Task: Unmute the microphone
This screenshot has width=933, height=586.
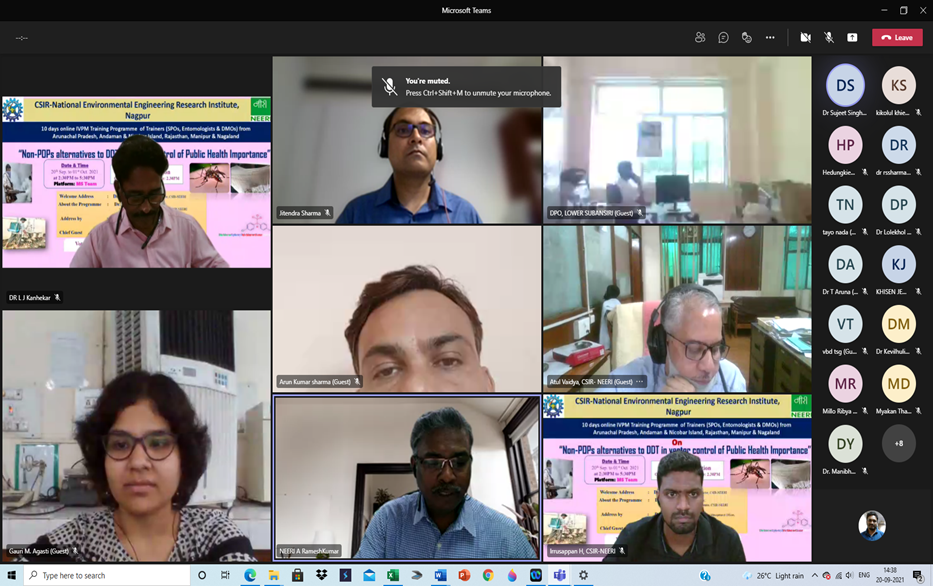Action: point(829,38)
